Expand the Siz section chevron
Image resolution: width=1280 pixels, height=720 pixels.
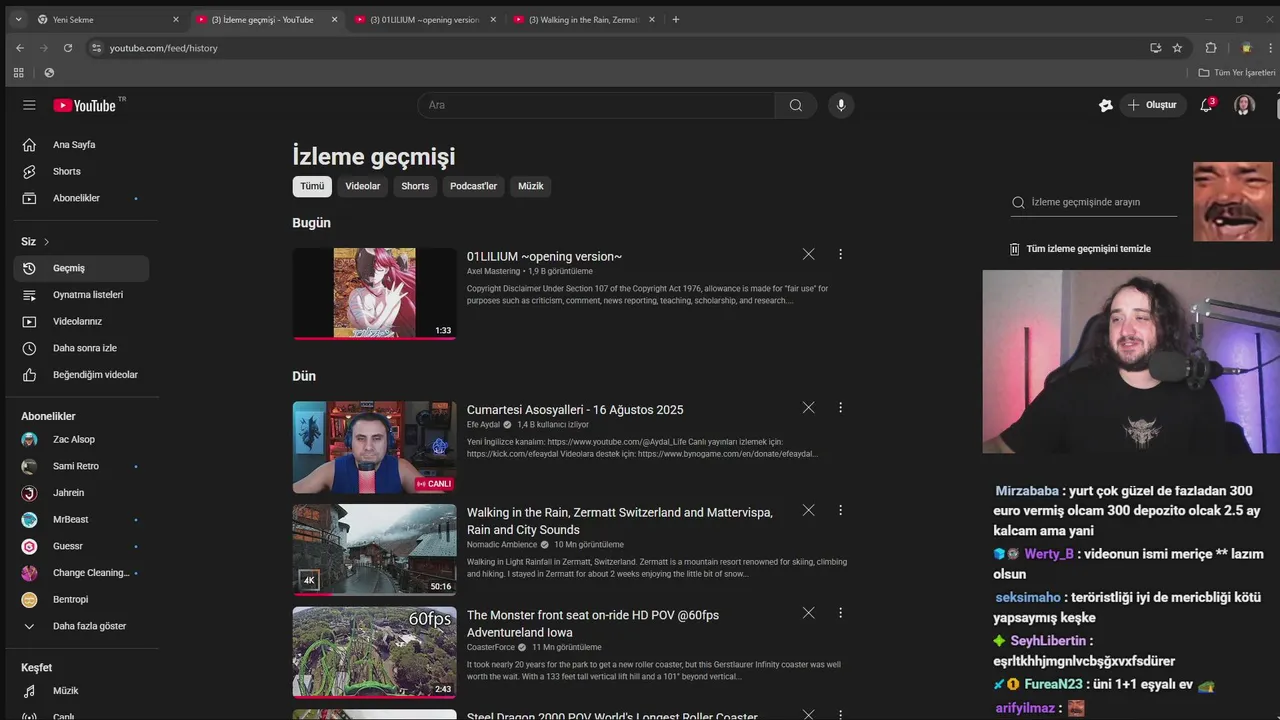point(46,242)
